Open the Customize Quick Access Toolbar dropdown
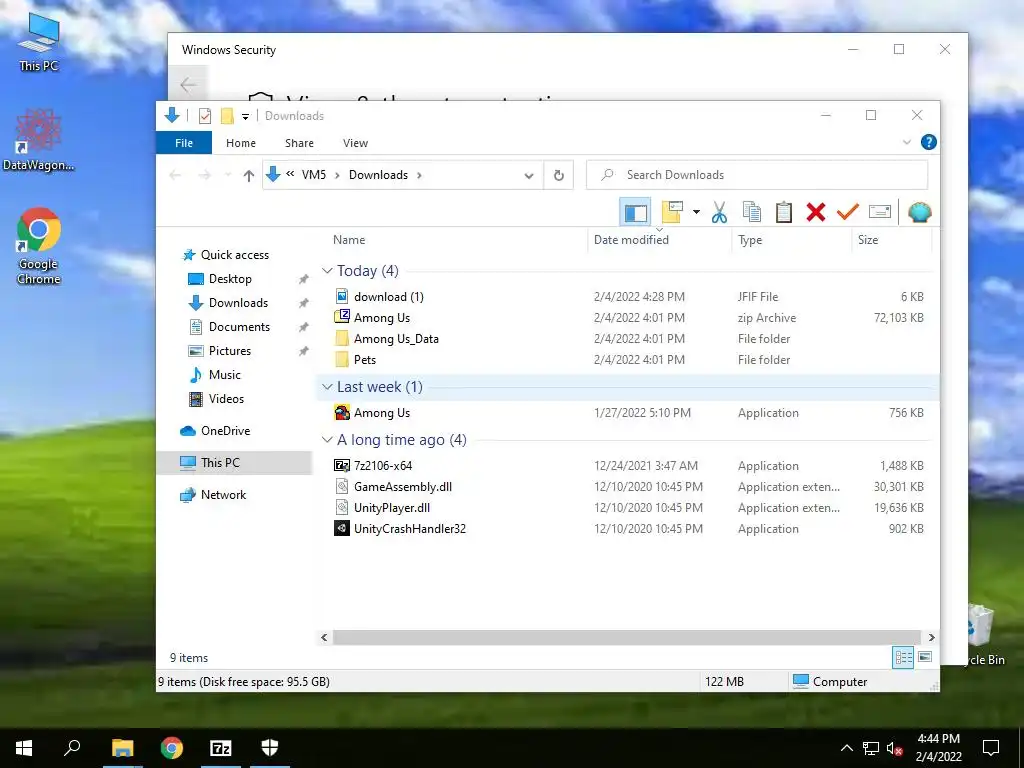 coord(246,117)
